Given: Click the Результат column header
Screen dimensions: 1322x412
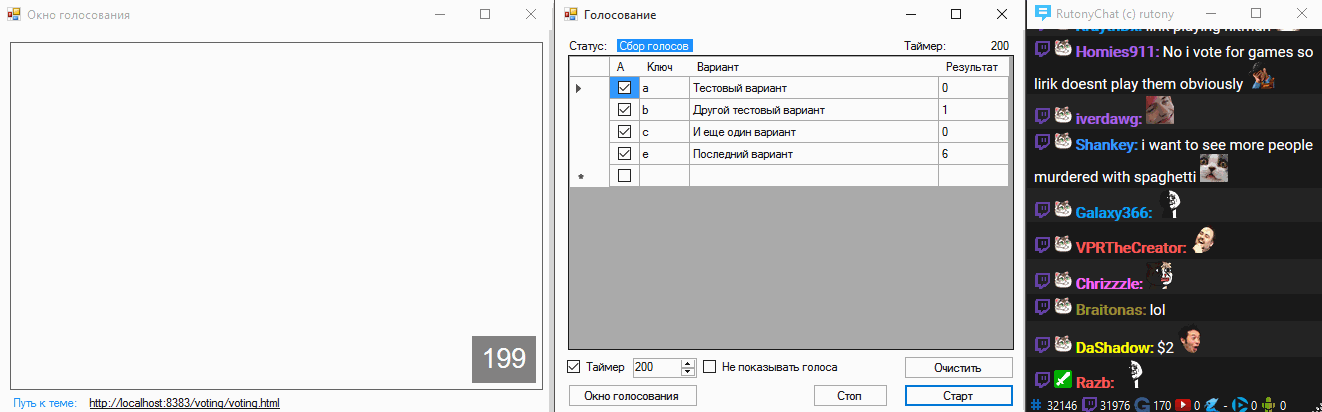Looking at the screenshot, I should coord(972,67).
